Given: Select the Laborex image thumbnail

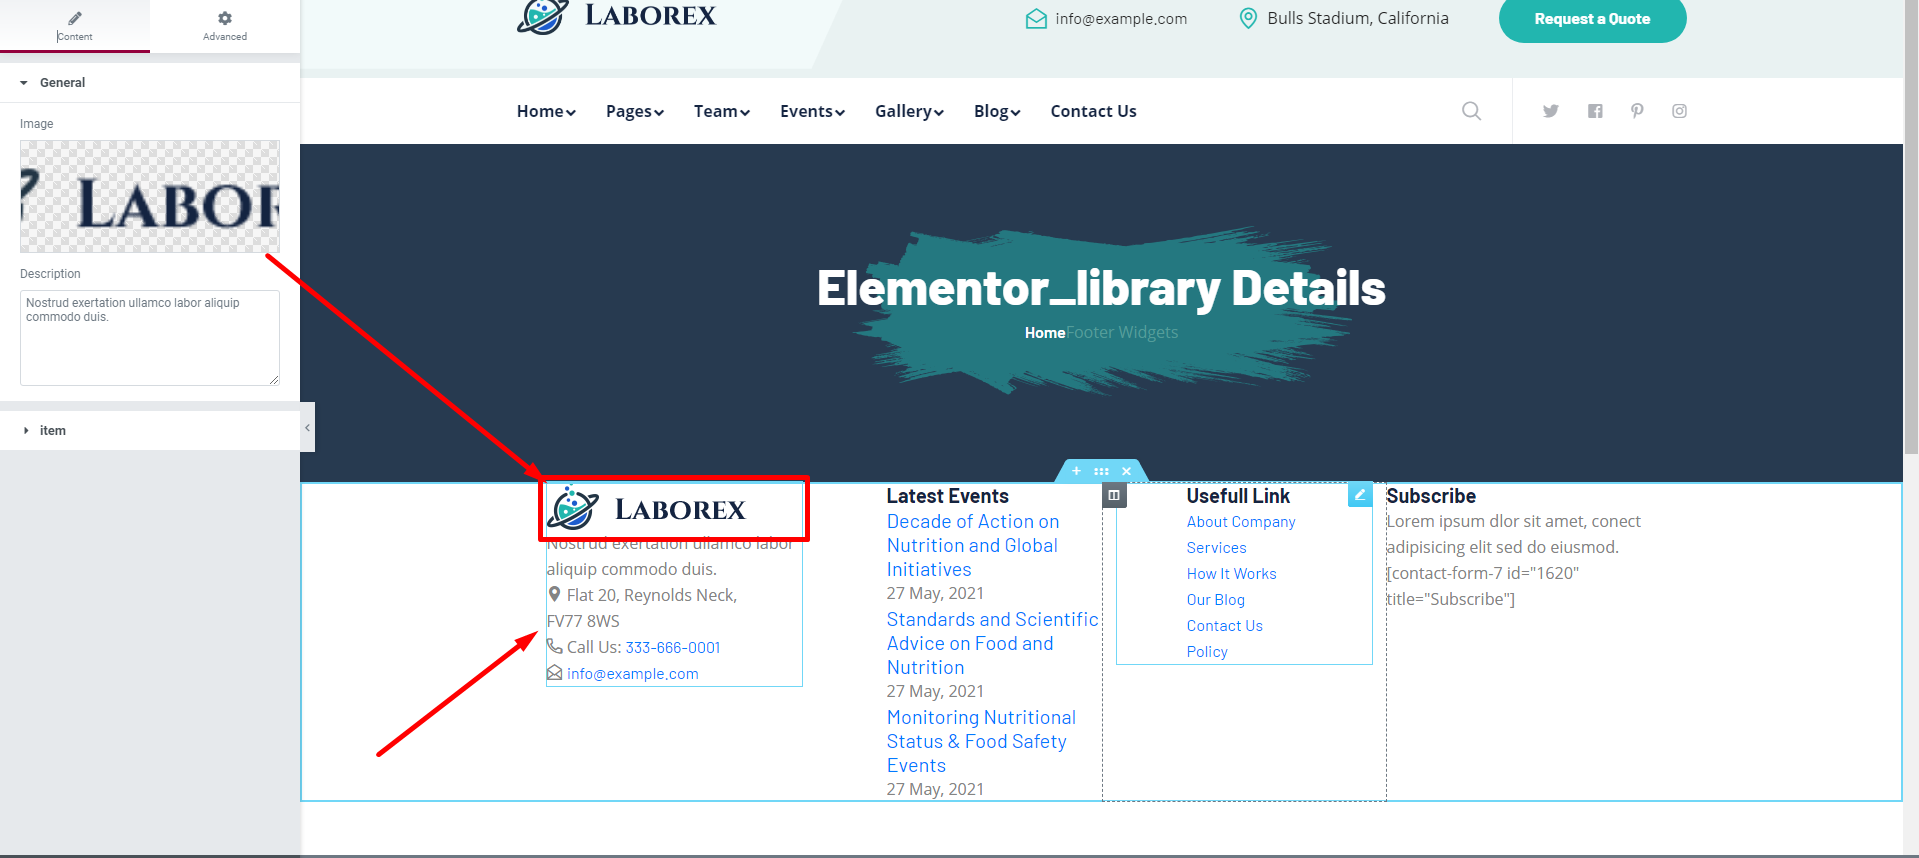Looking at the screenshot, I should click(150, 196).
